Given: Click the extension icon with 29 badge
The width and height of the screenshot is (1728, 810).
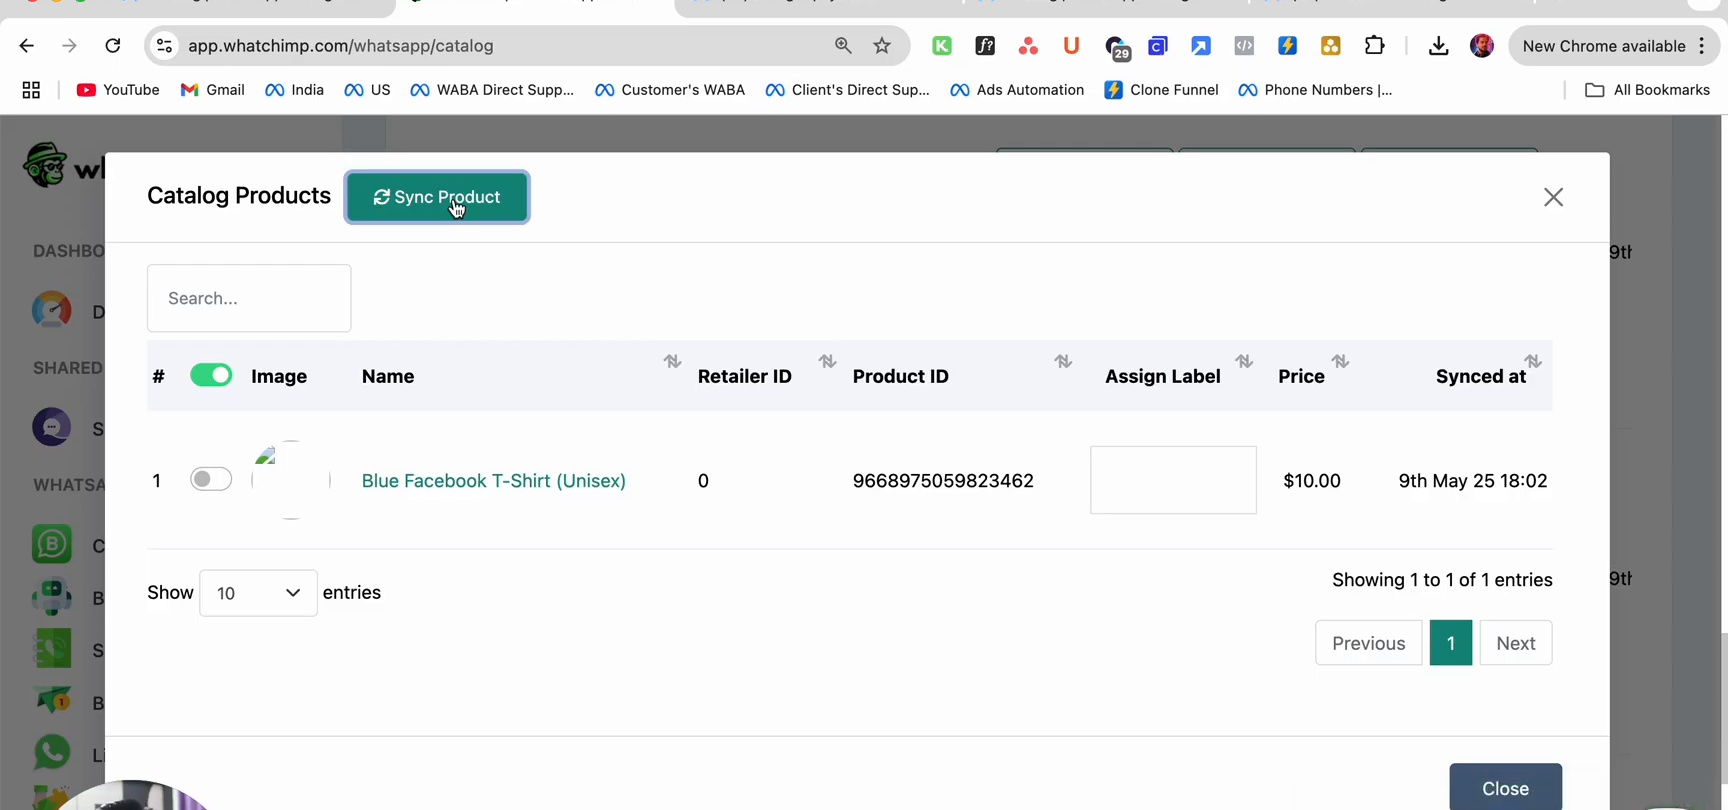Looking at the screenshot, I should tap(1117, 47).
